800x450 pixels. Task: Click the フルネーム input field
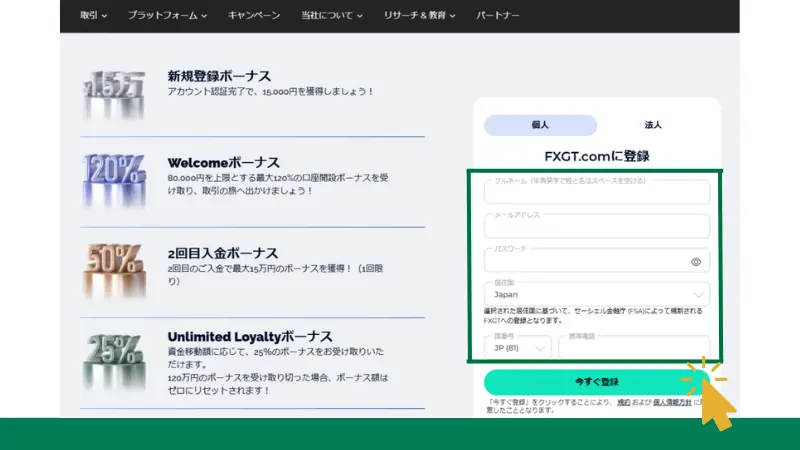coord(596,191)
